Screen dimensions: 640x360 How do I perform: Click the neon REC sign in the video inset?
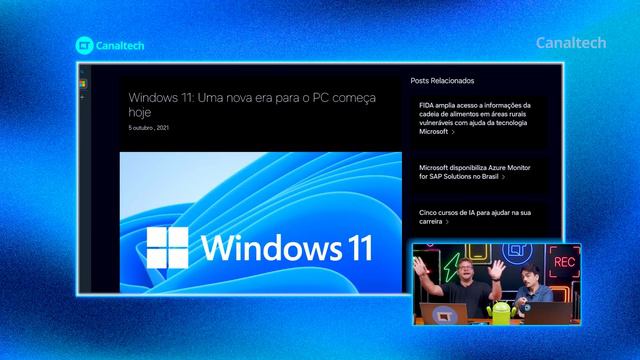pos(564,262)
